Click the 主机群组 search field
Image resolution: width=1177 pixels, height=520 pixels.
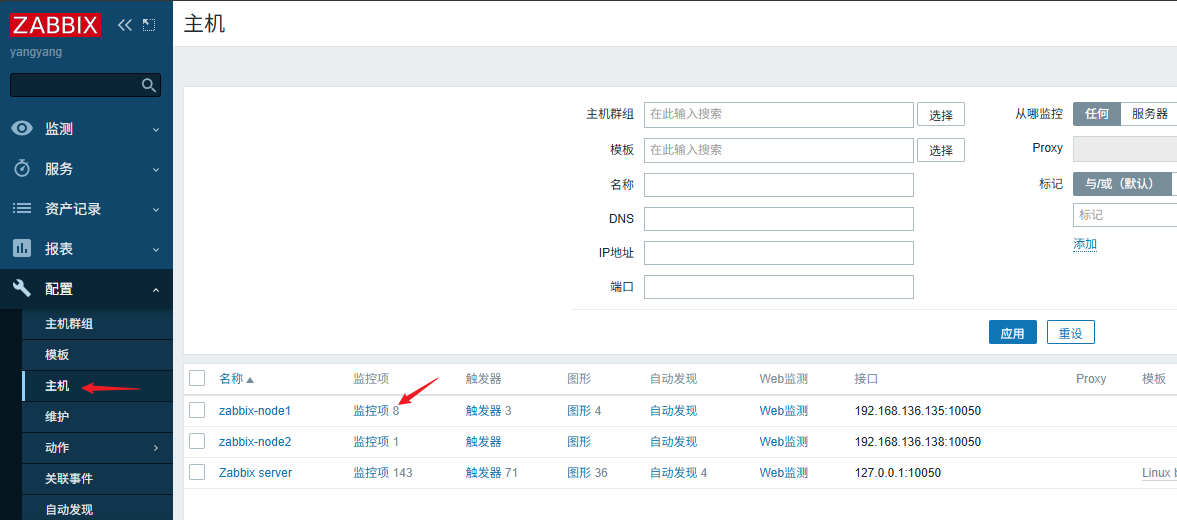[778, 115]
